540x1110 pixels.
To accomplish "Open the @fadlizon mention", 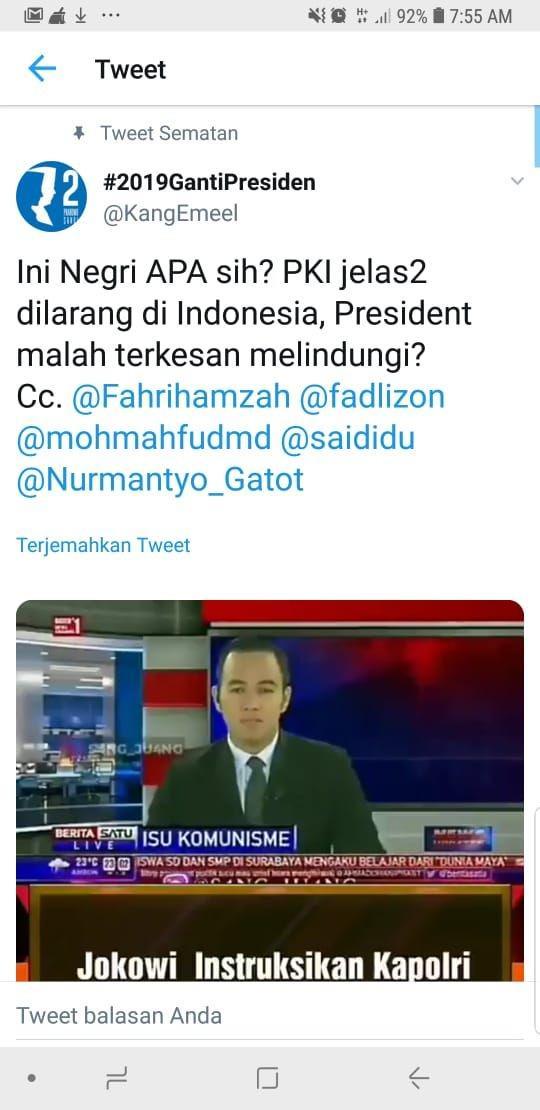I will pos(372,396).
